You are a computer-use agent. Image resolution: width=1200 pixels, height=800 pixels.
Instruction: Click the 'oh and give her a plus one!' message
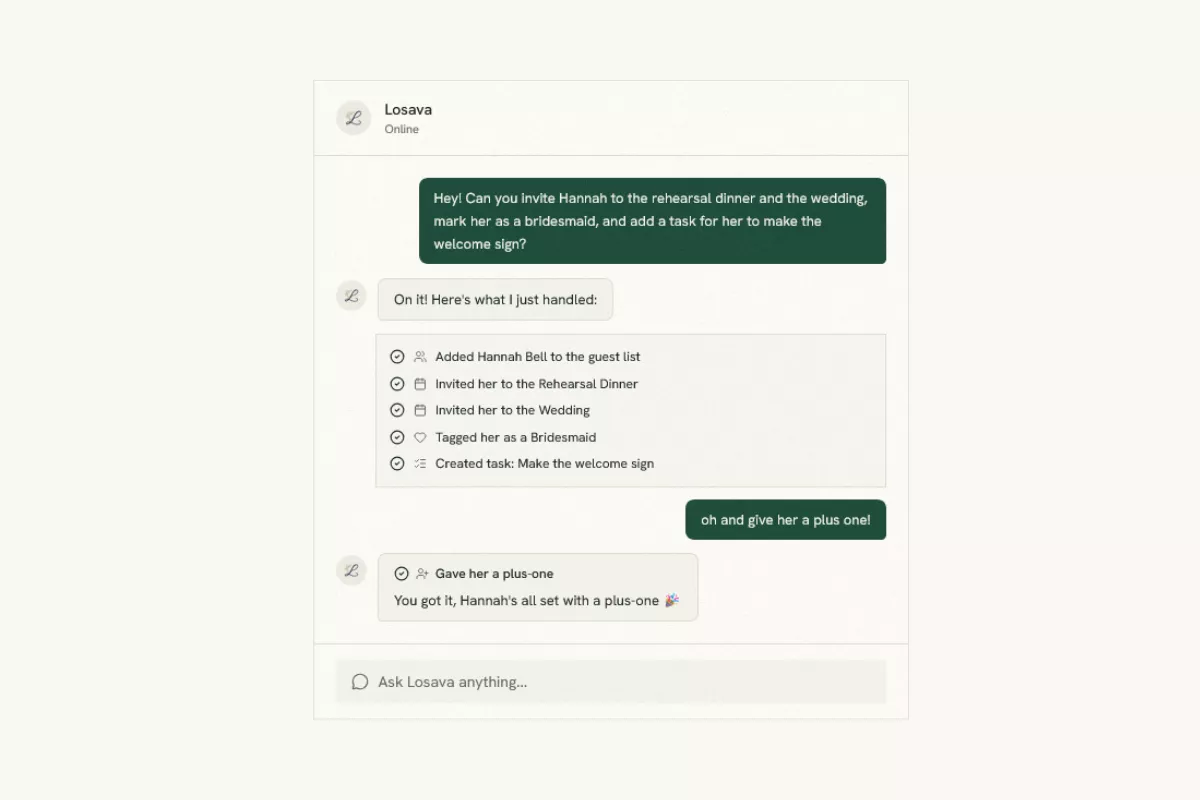coord(786,520)
